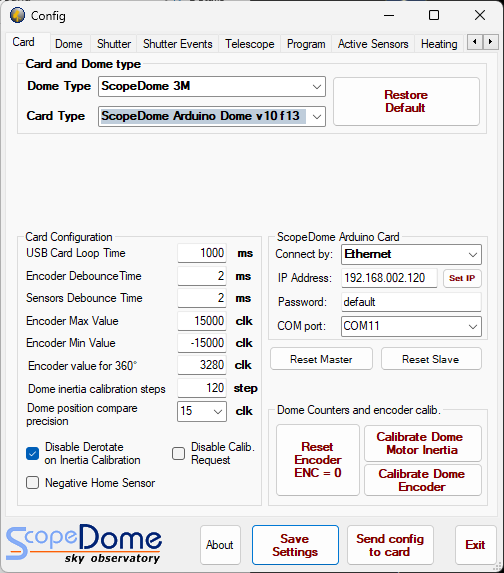Click the Encoder value for 360° field
Screen dimensions: 504x573
pyautogui.click(x=202, y=365)
